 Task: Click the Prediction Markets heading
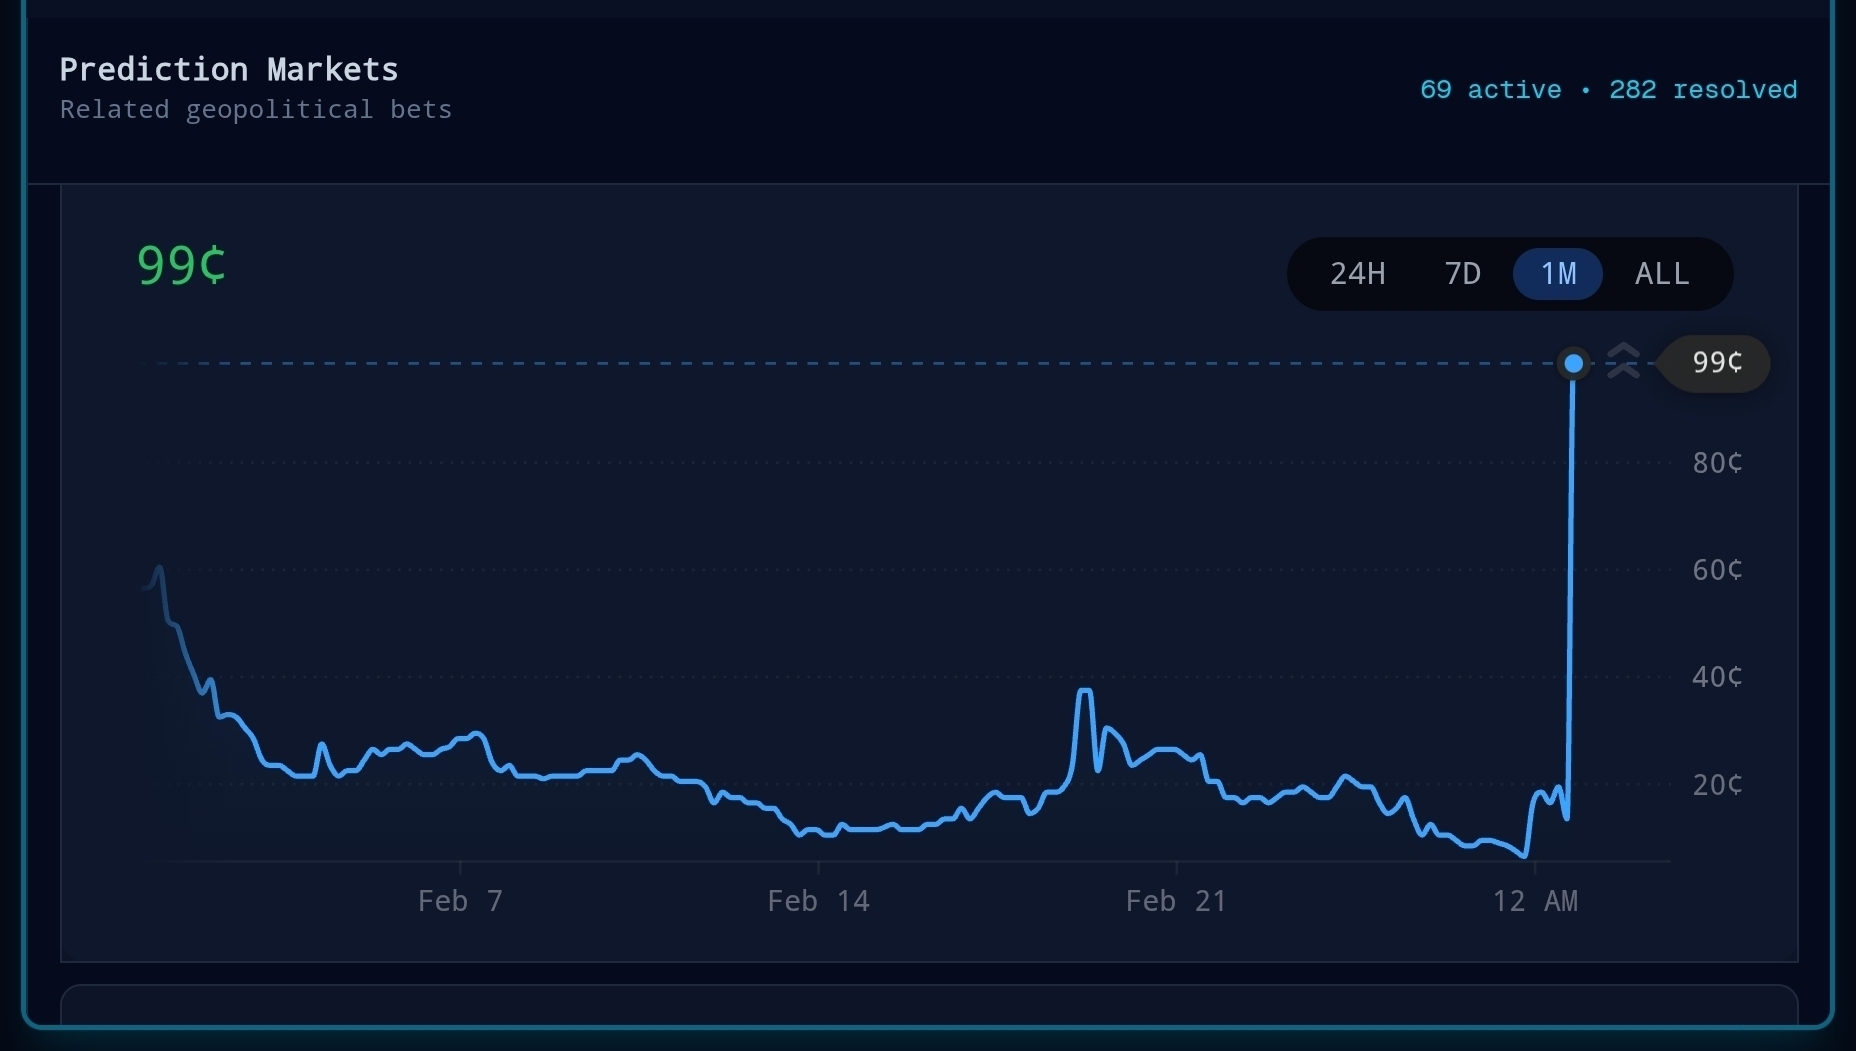pyautogui.click(x=228, y=70)
